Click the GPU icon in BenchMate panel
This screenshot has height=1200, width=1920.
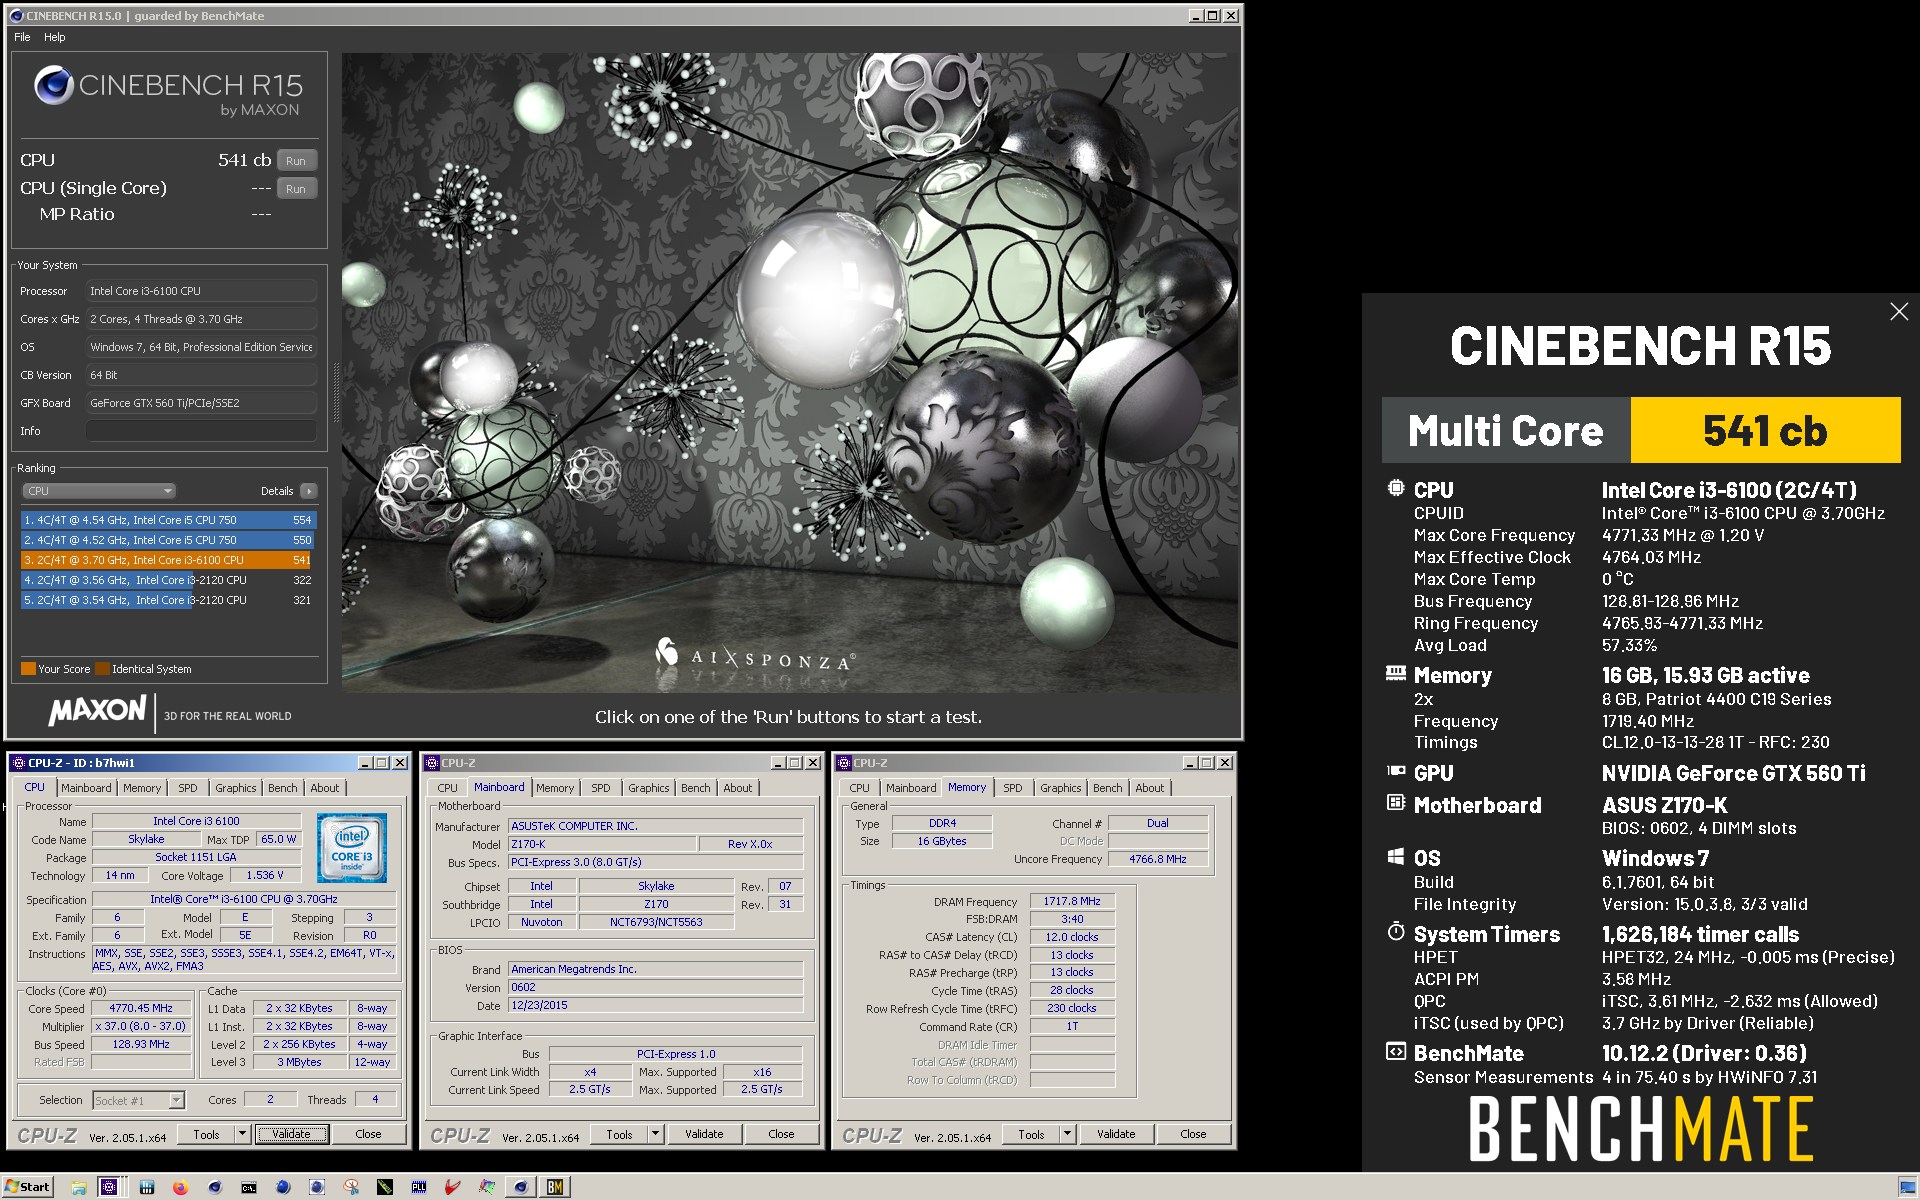pyautogui.click(x=1396, y=771)
